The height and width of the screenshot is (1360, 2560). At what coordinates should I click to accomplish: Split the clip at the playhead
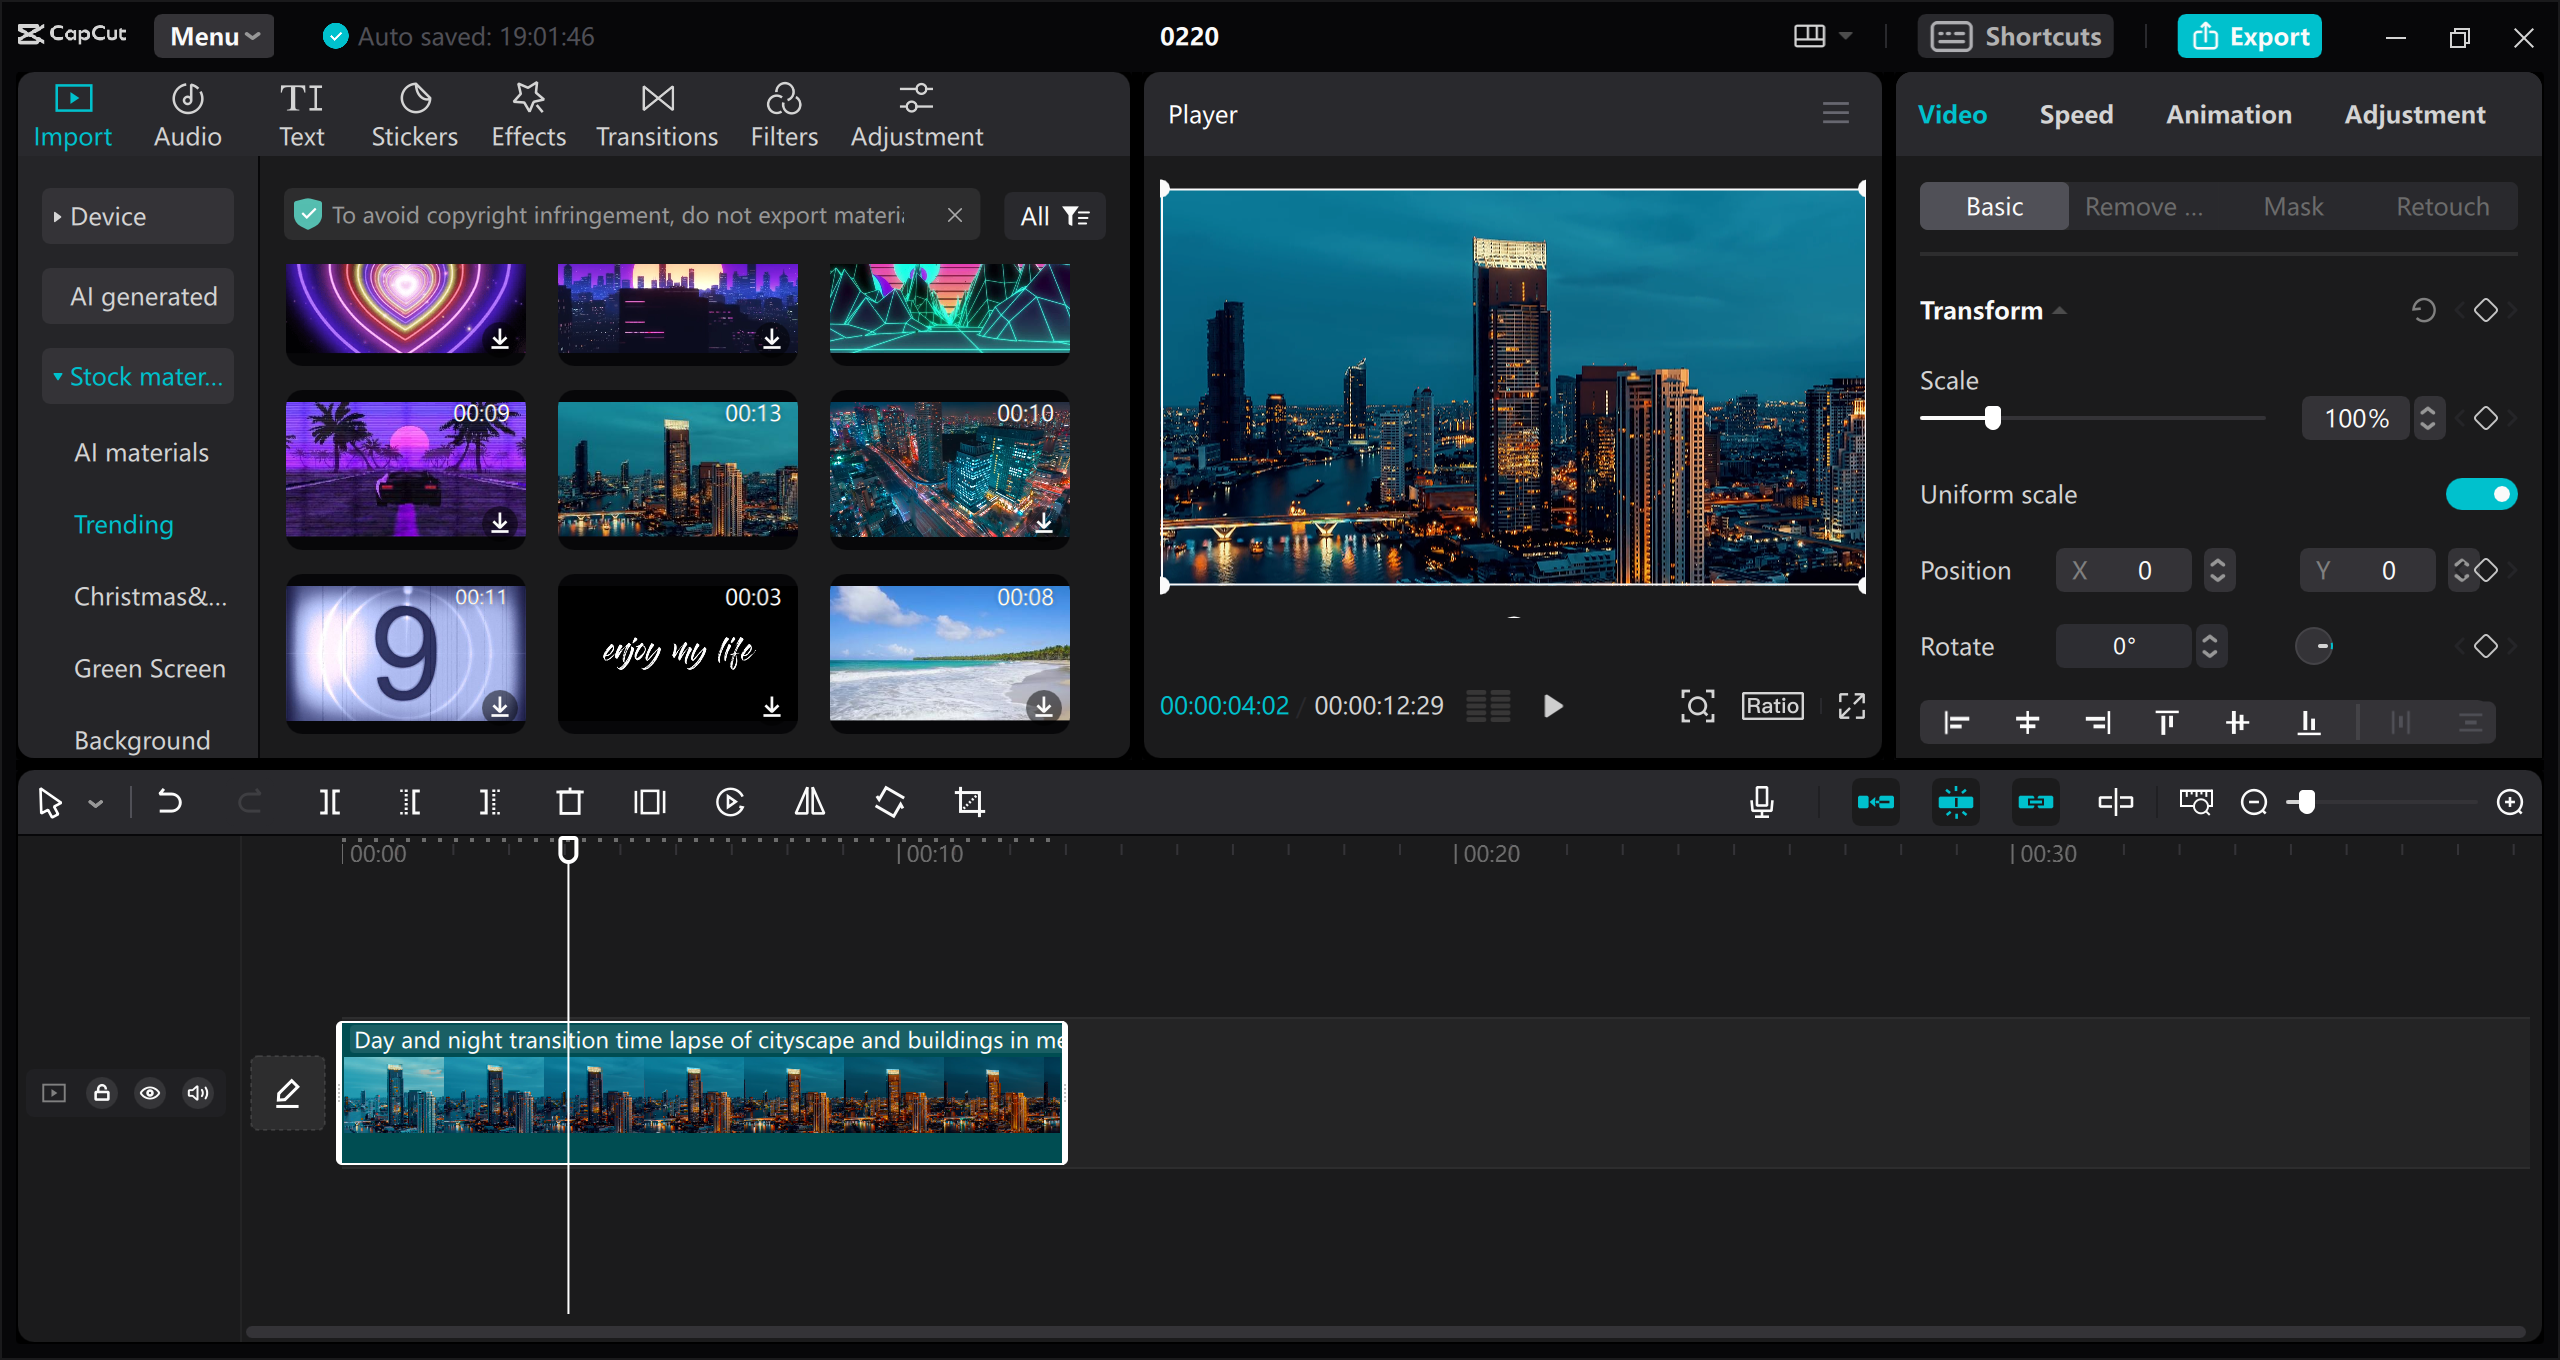[x=330, y=801]
